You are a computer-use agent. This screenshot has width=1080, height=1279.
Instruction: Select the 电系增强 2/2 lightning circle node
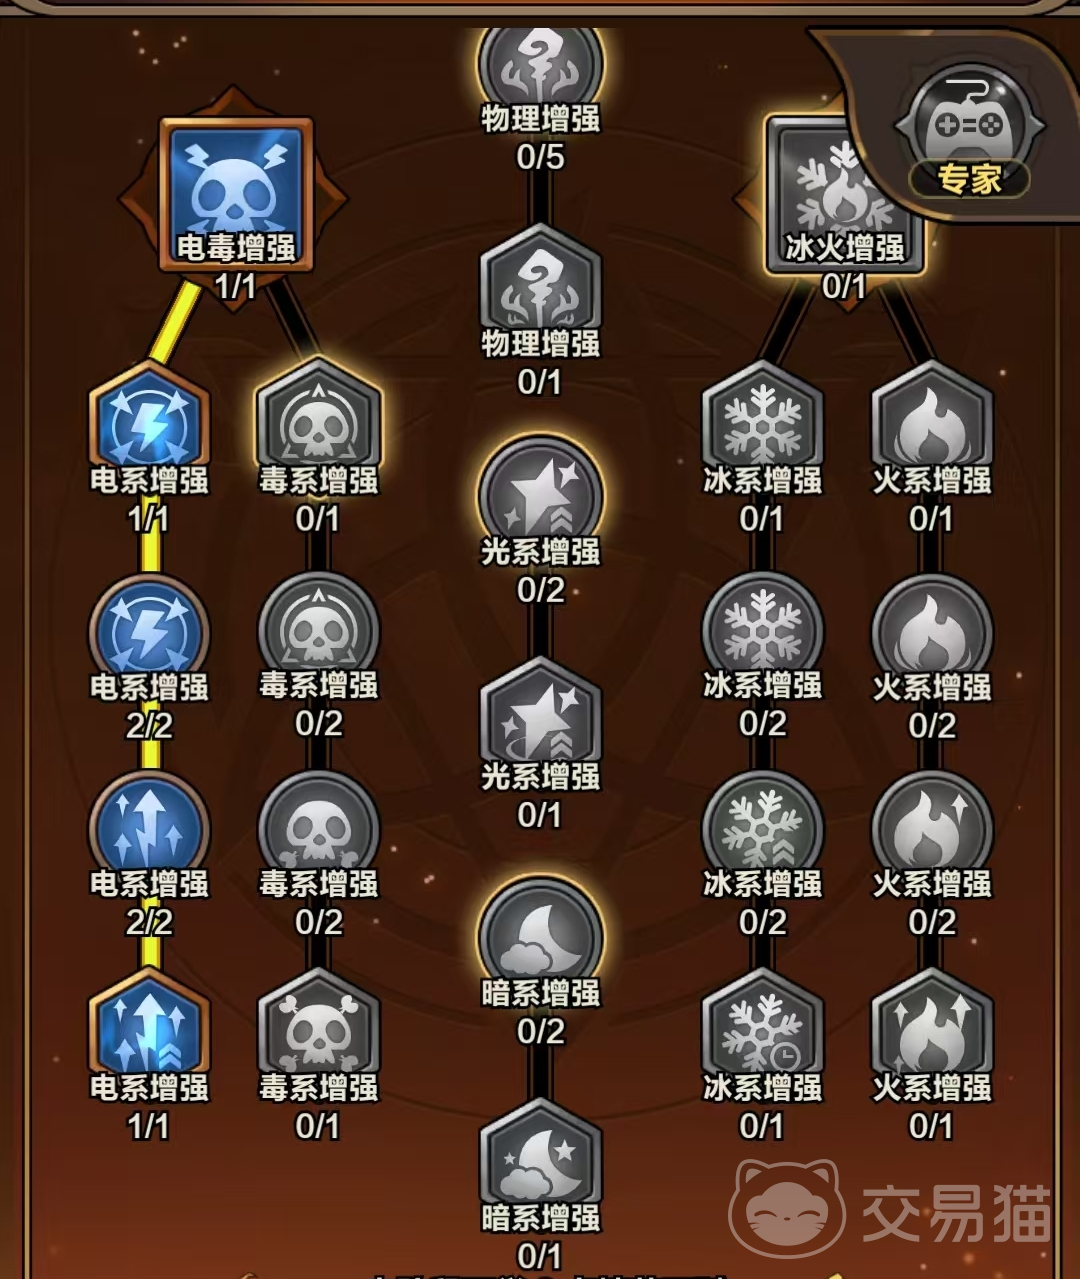[x=149, y=632]
